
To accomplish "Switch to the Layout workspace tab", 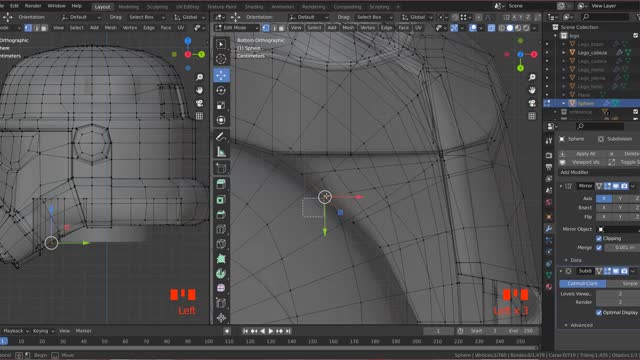I will [102, 7].
